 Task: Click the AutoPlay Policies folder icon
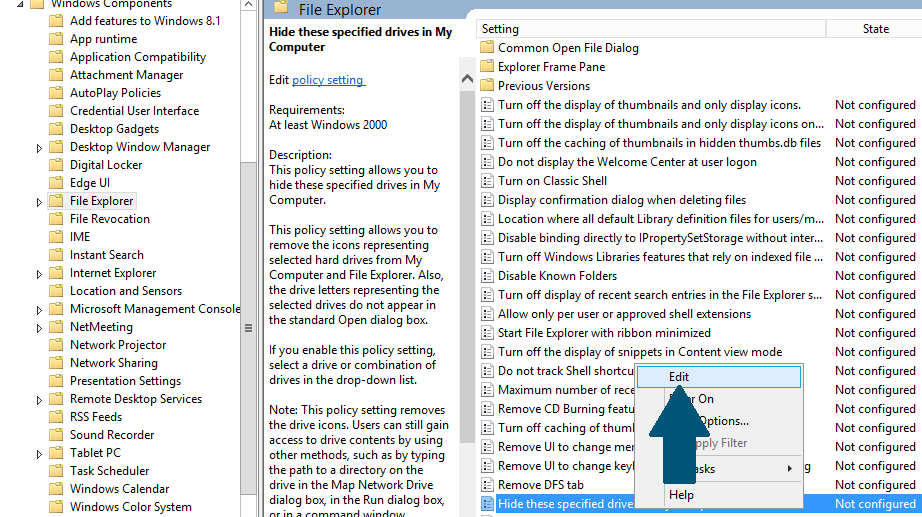tap(56, 93)
